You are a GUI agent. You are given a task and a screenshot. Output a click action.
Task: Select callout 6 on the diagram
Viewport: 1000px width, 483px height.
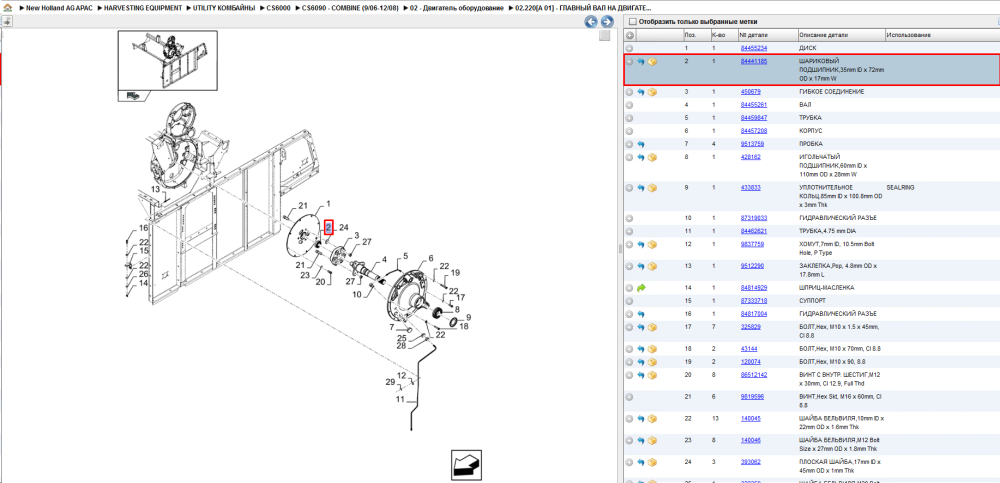point(430,258)
